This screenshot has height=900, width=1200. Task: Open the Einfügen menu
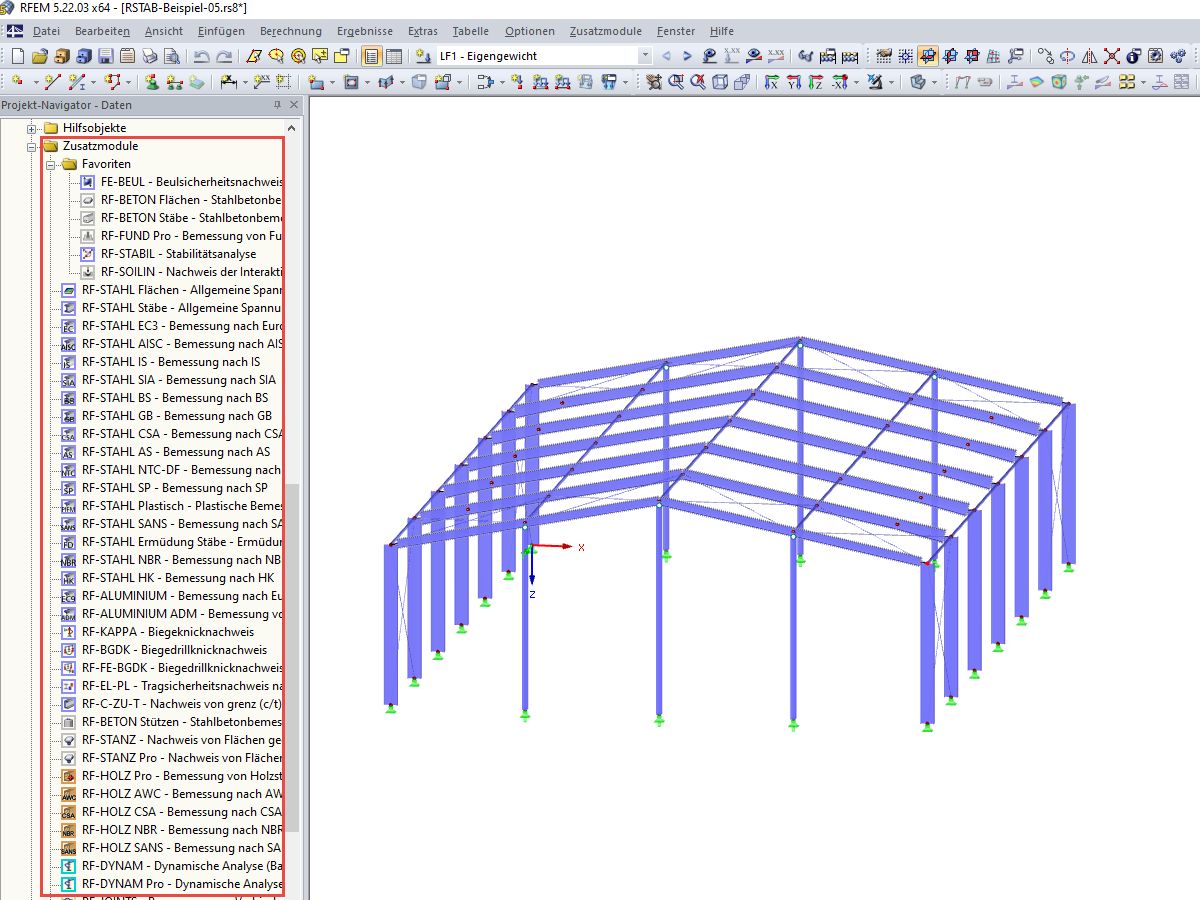tap(221, 31)
